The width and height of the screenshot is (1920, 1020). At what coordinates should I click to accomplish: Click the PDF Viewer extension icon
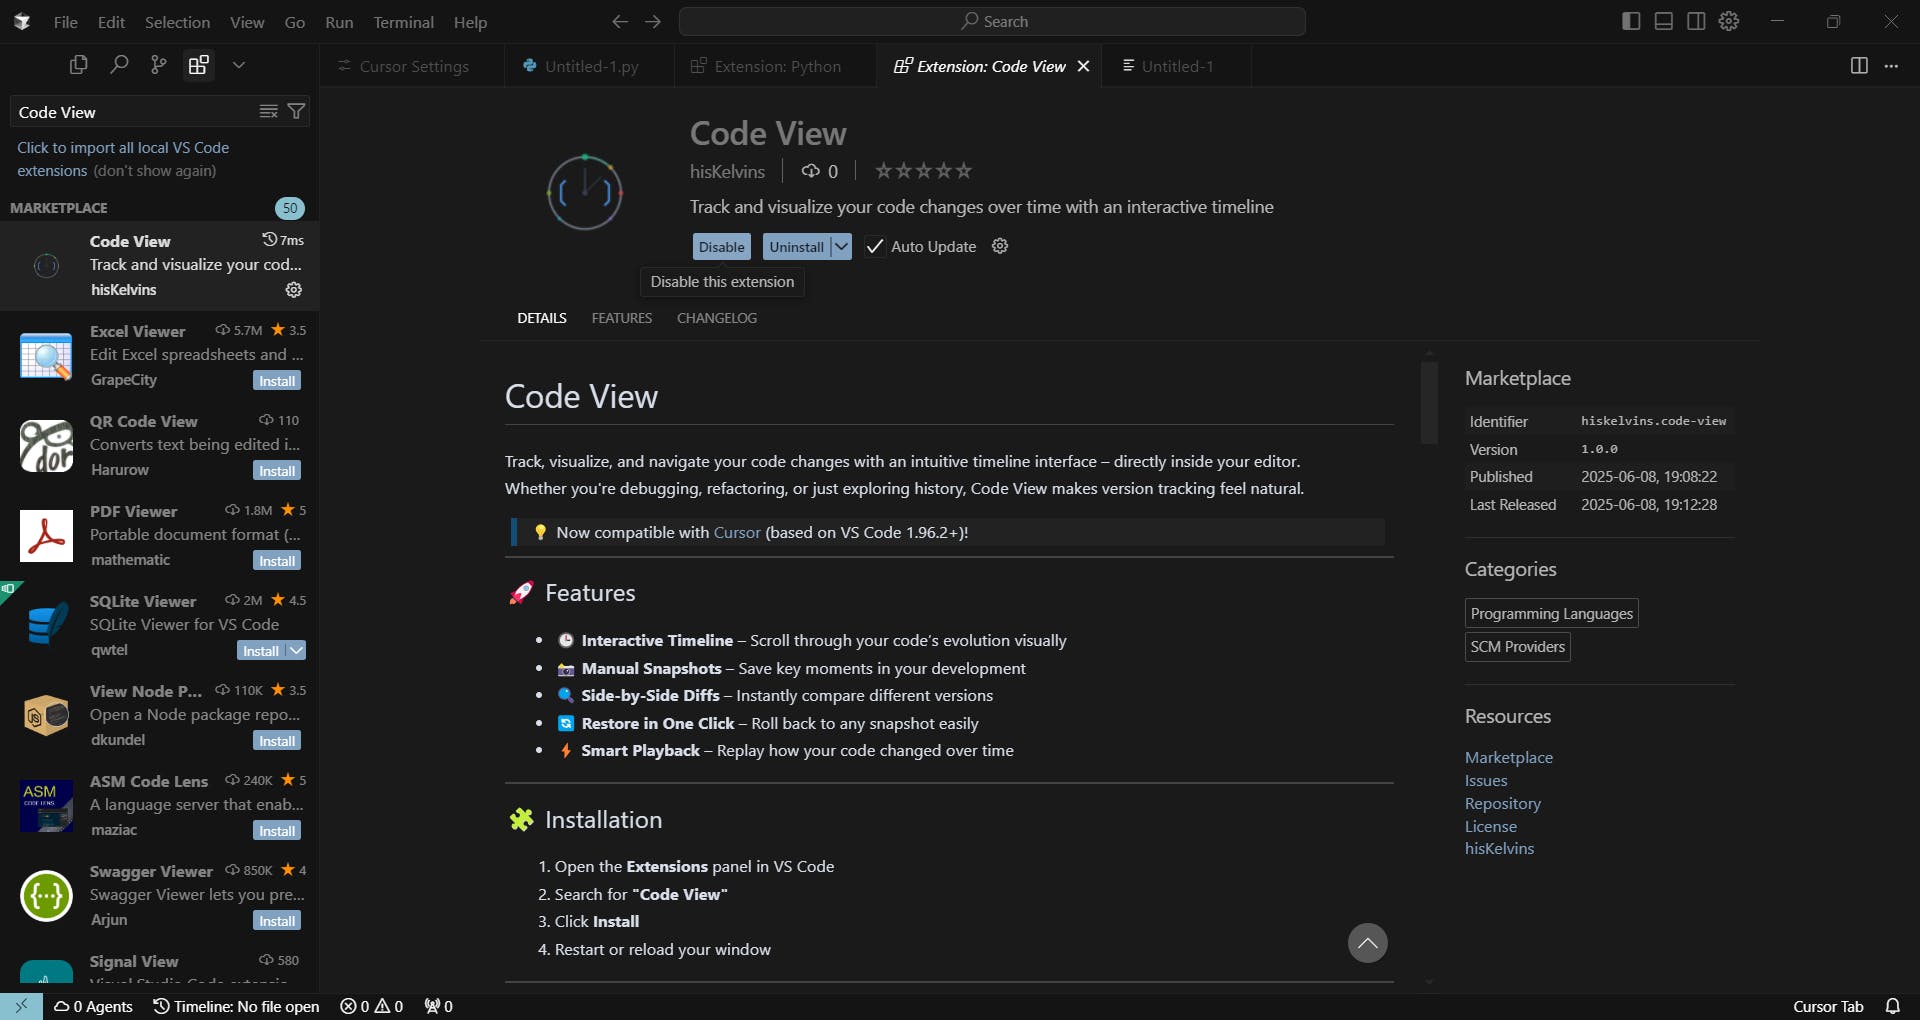[46, 536]
